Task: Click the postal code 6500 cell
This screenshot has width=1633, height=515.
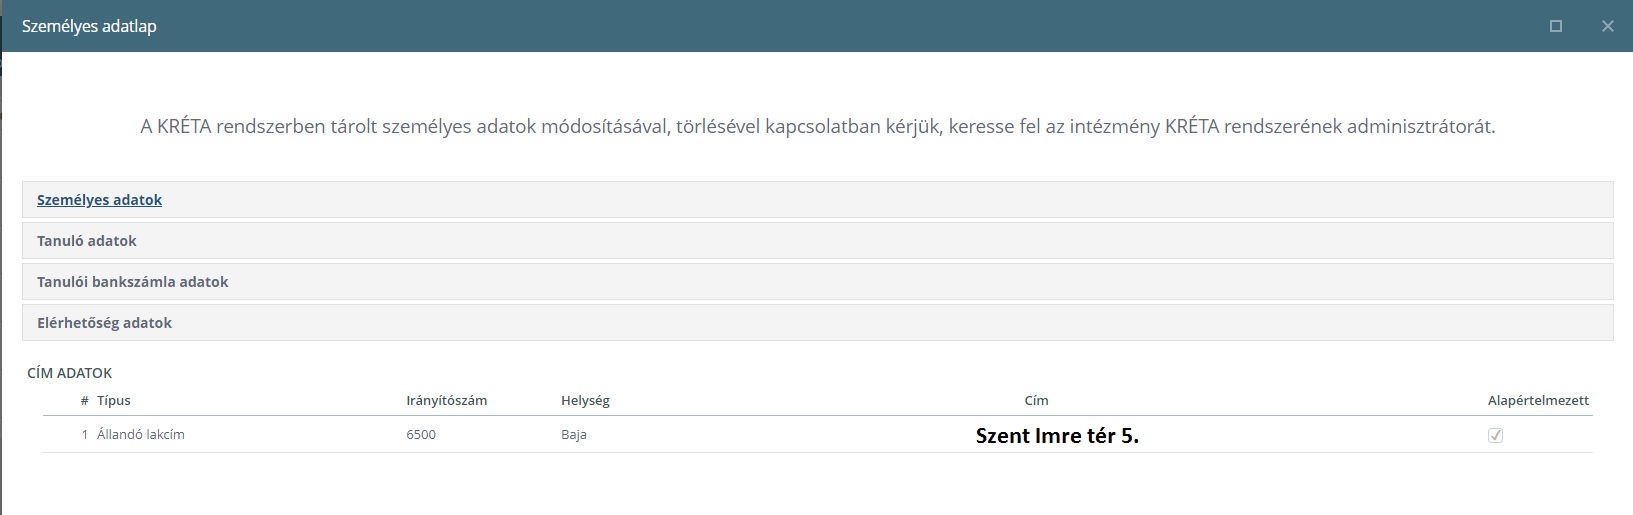Action: pyautogui.click(x=421, y=435)
